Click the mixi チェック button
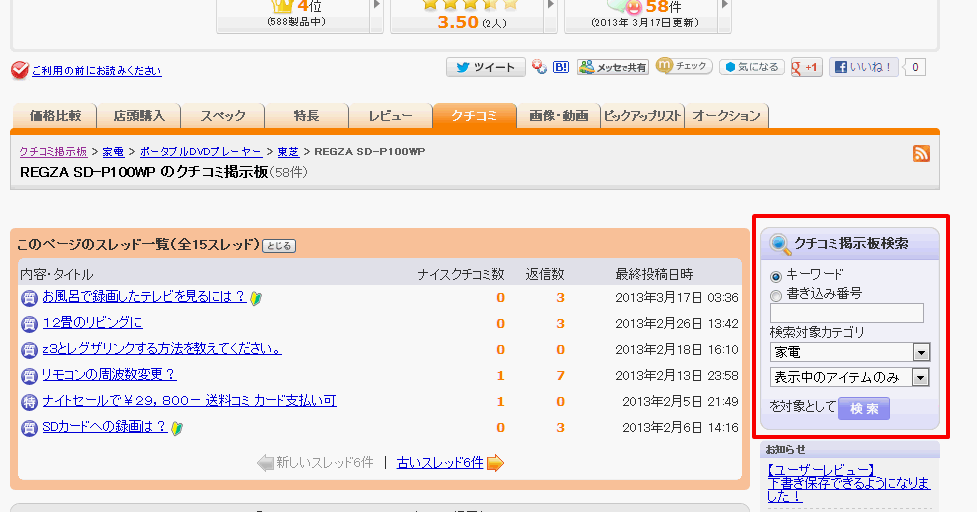This screenshot has width=977, height=512. 684,66
